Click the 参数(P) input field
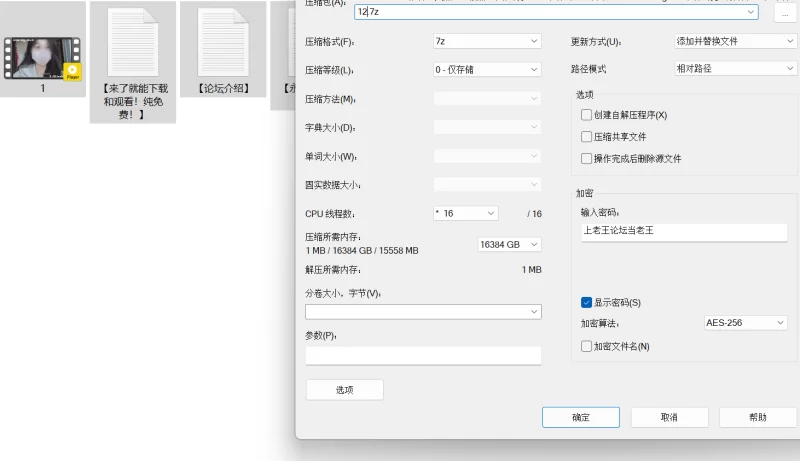The image size is (800, 461). click(423, 355)
